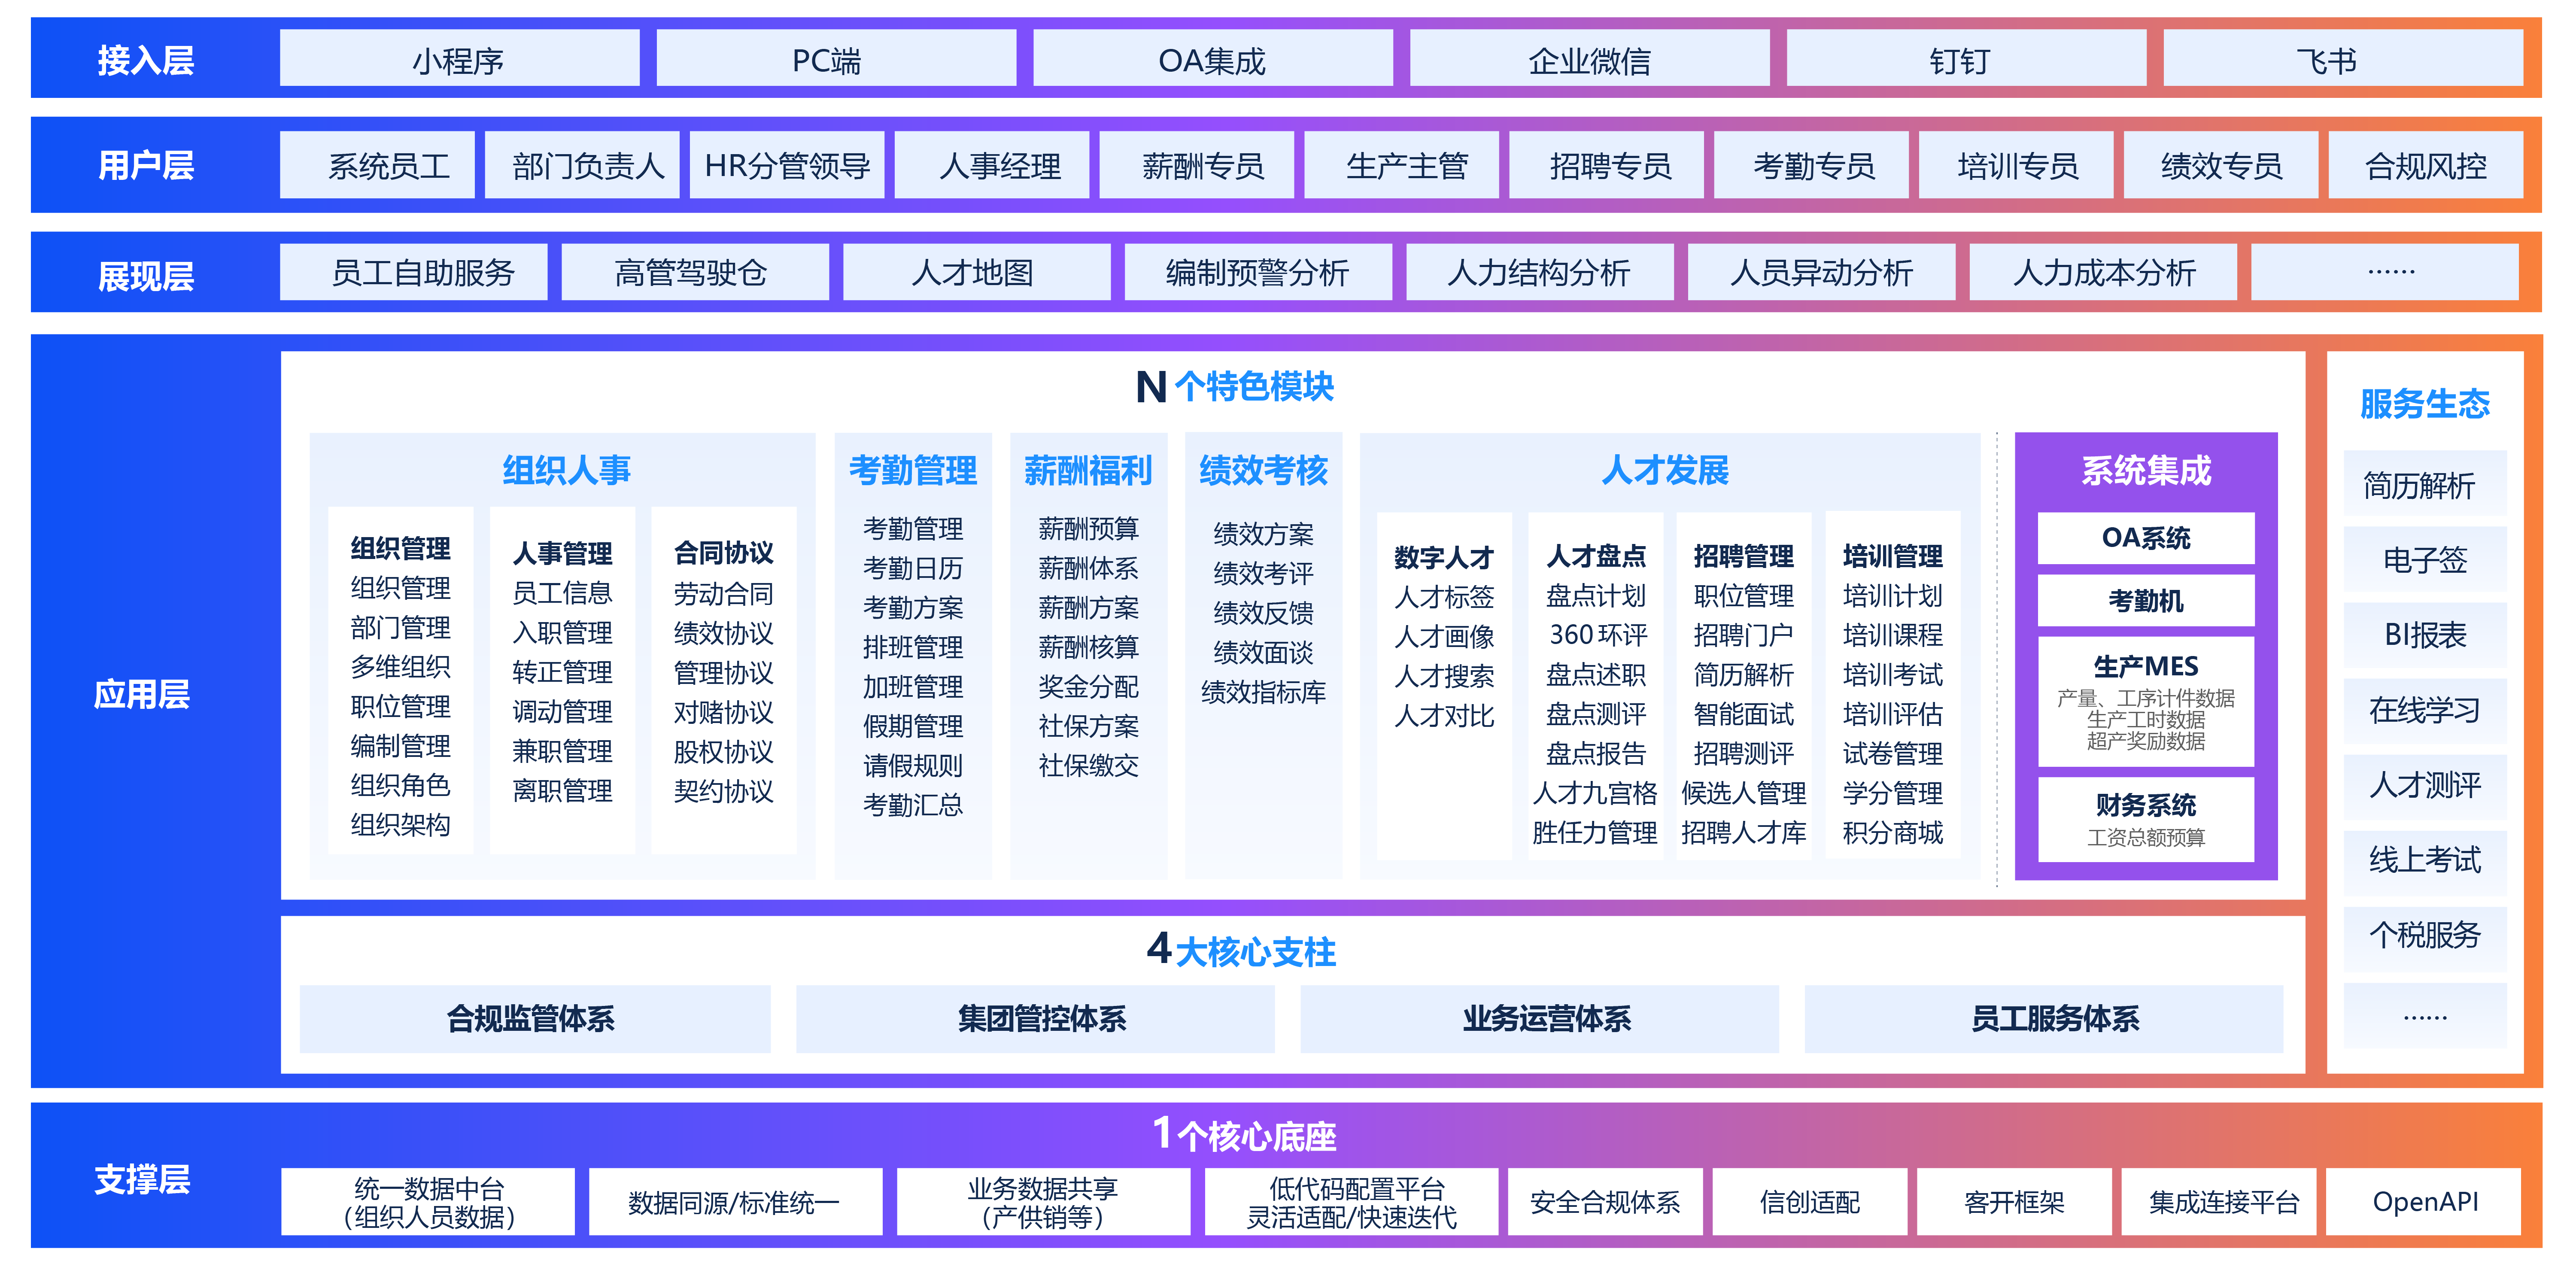
Task: Select the 人才地图 box
Action: pyautogui.click(x=977, y=272)
